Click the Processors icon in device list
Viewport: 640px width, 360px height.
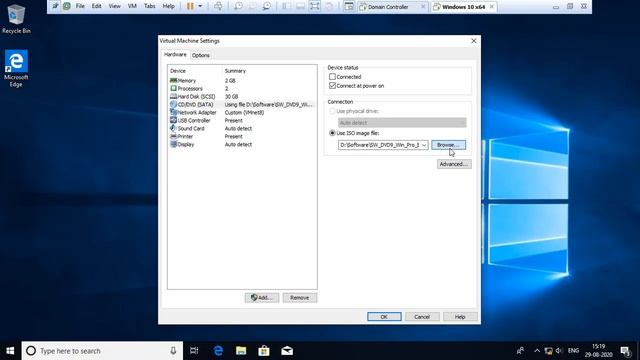pos(173,88)
